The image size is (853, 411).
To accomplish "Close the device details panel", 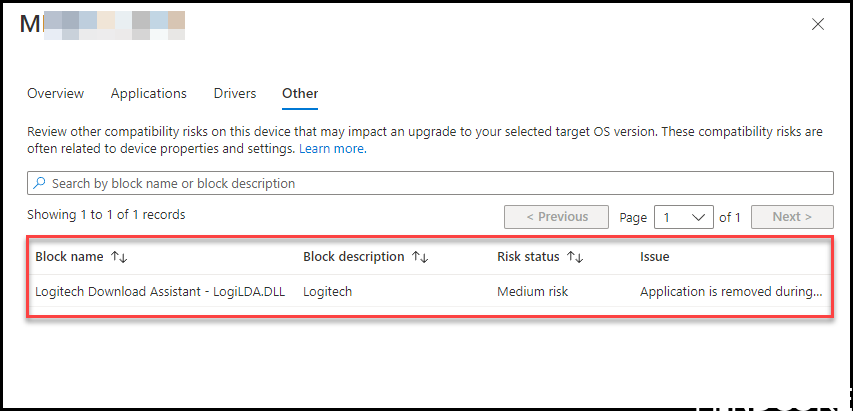I will (x=818, y=24).
